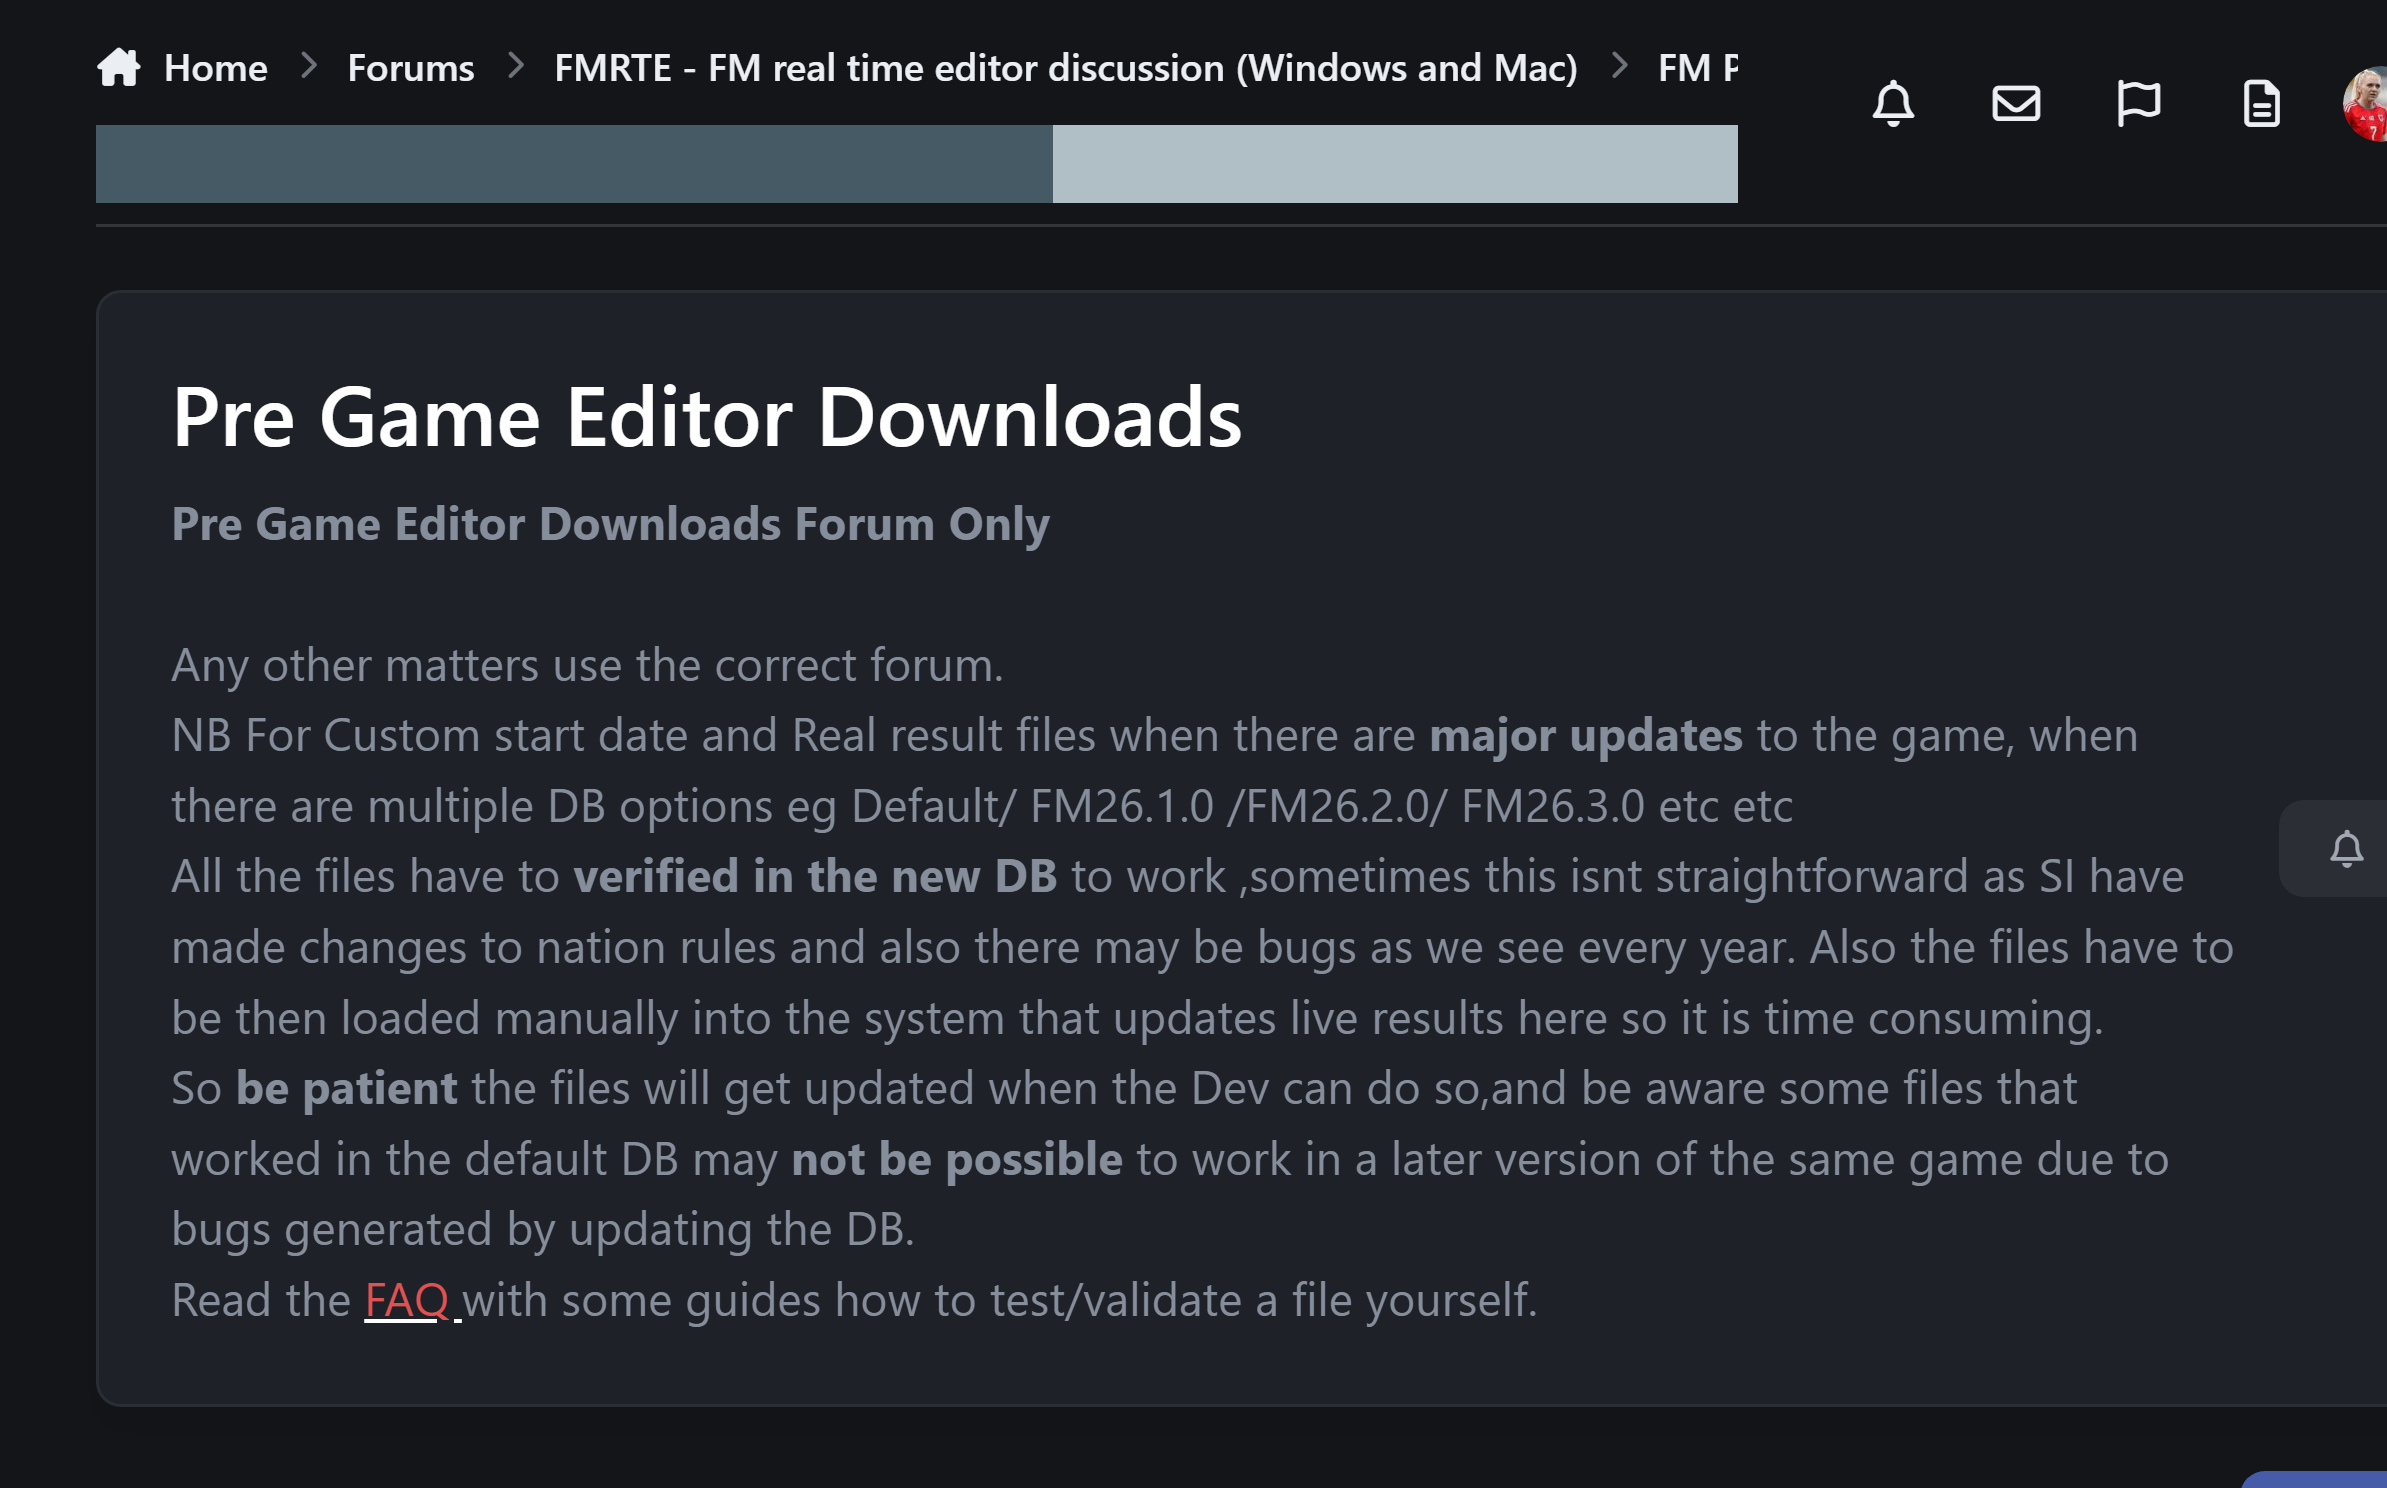Toggle the follow forum bell on right edge
Screen dimensions: 2387x1488
(x=2346, y=849)
